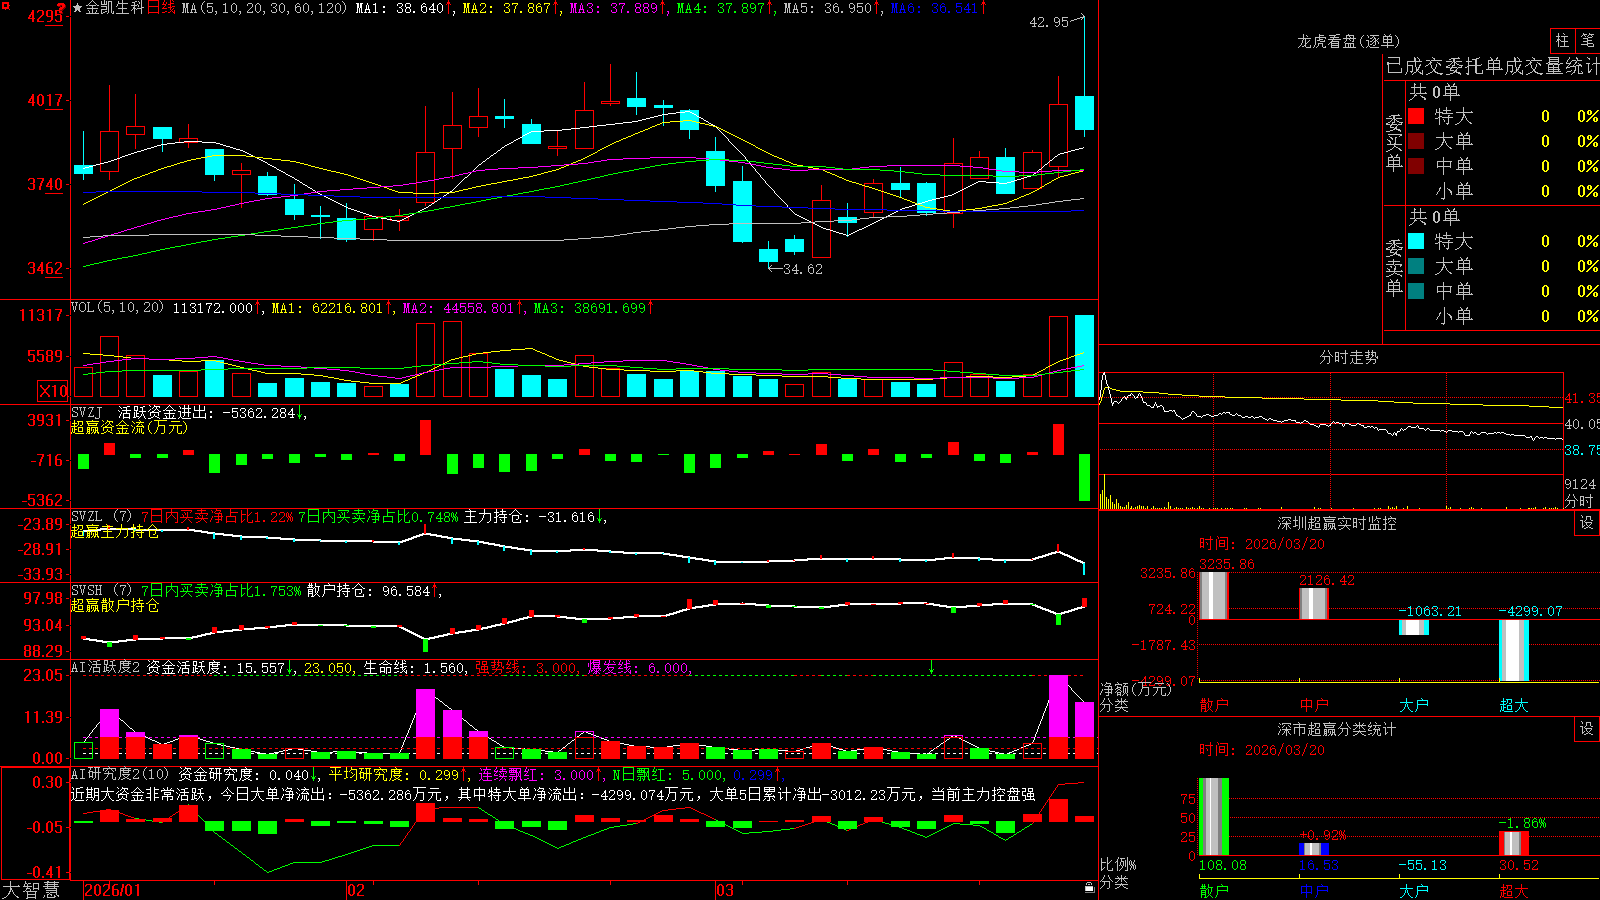
Task: Click the lock icon on the date axis
Action: tap(1089, 887)
